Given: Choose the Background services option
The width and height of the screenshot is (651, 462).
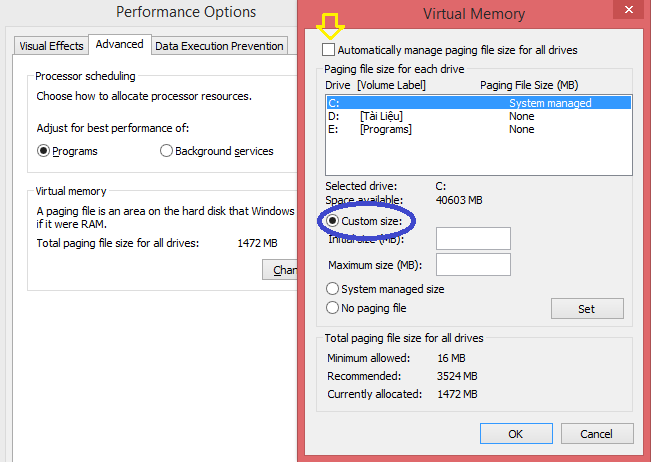Looking at the screenshot, I should coord(166,151).
